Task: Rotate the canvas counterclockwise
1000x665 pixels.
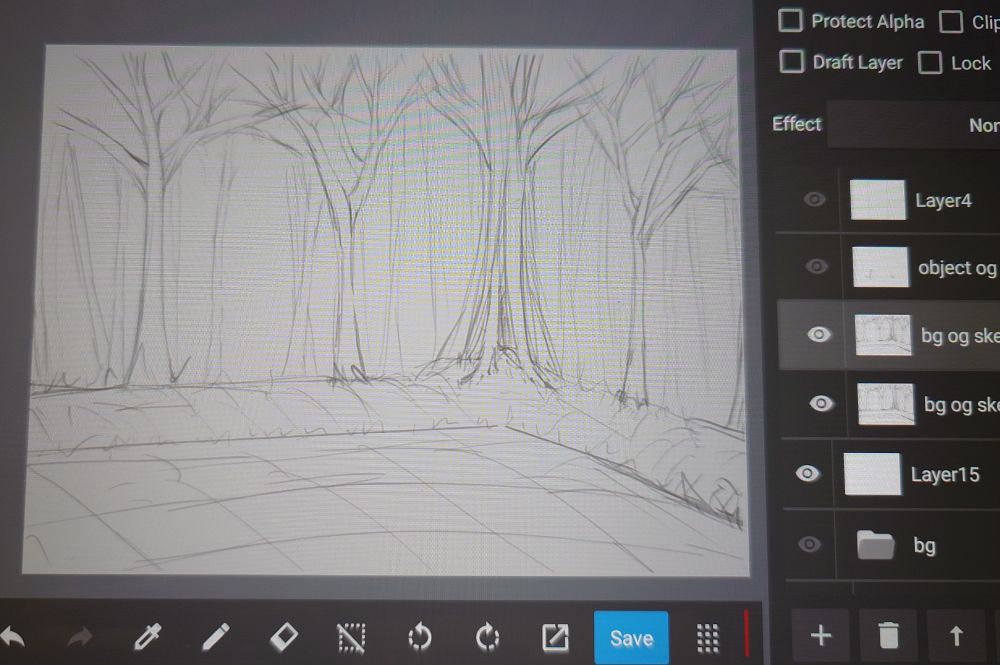Action: (420, 635)
